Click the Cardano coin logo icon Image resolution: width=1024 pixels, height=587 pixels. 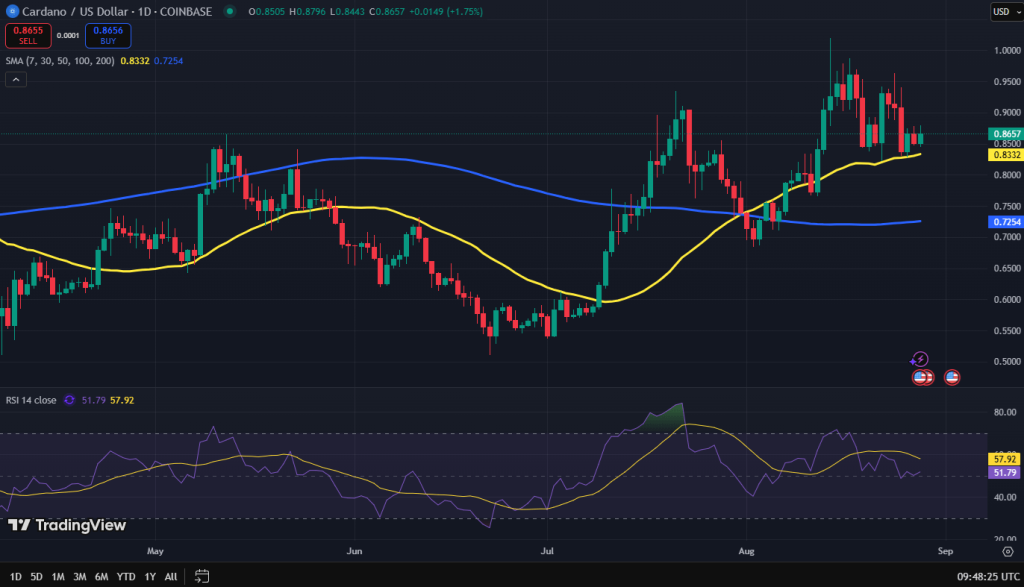point(12,11)
